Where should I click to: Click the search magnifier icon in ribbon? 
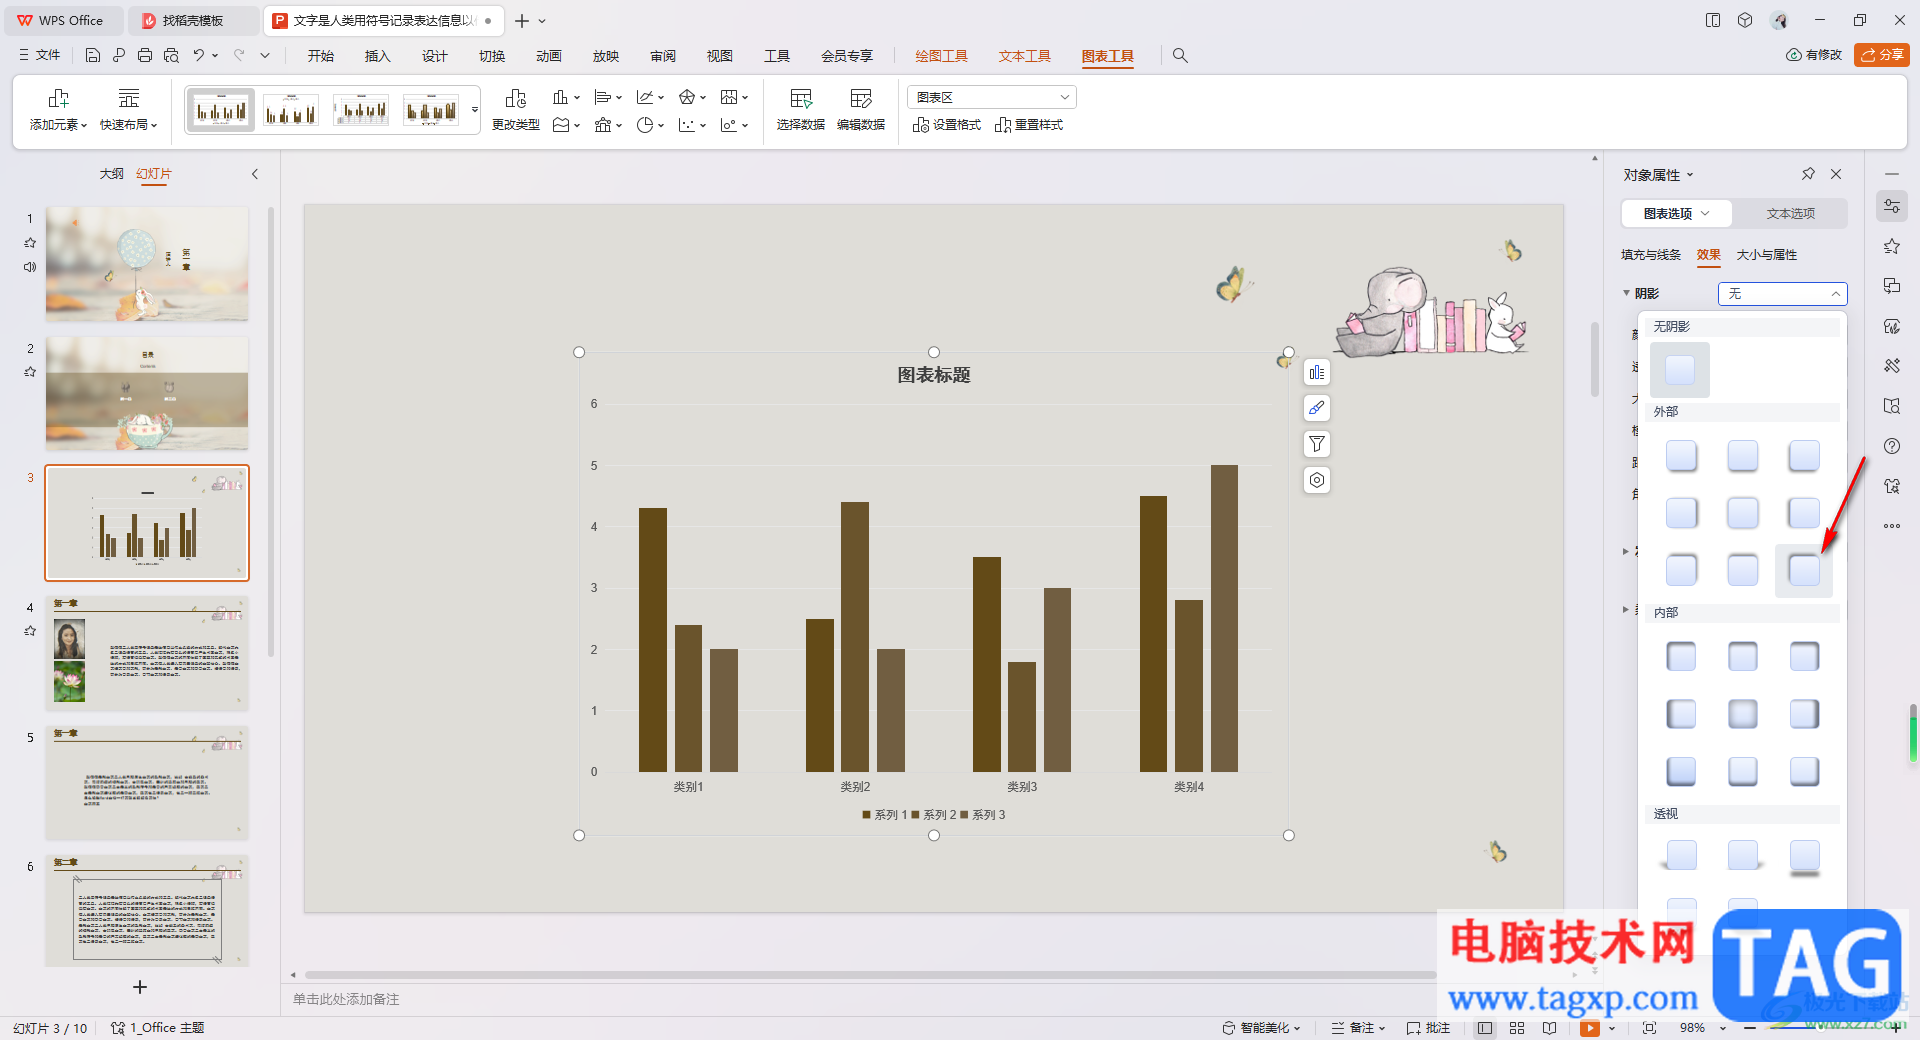coord(1180,56)
